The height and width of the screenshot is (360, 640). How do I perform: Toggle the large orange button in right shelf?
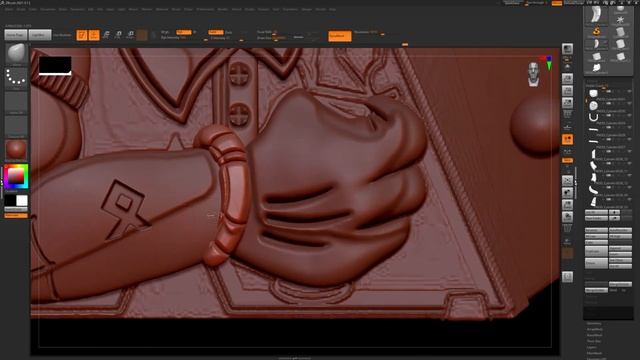(567, 140)
